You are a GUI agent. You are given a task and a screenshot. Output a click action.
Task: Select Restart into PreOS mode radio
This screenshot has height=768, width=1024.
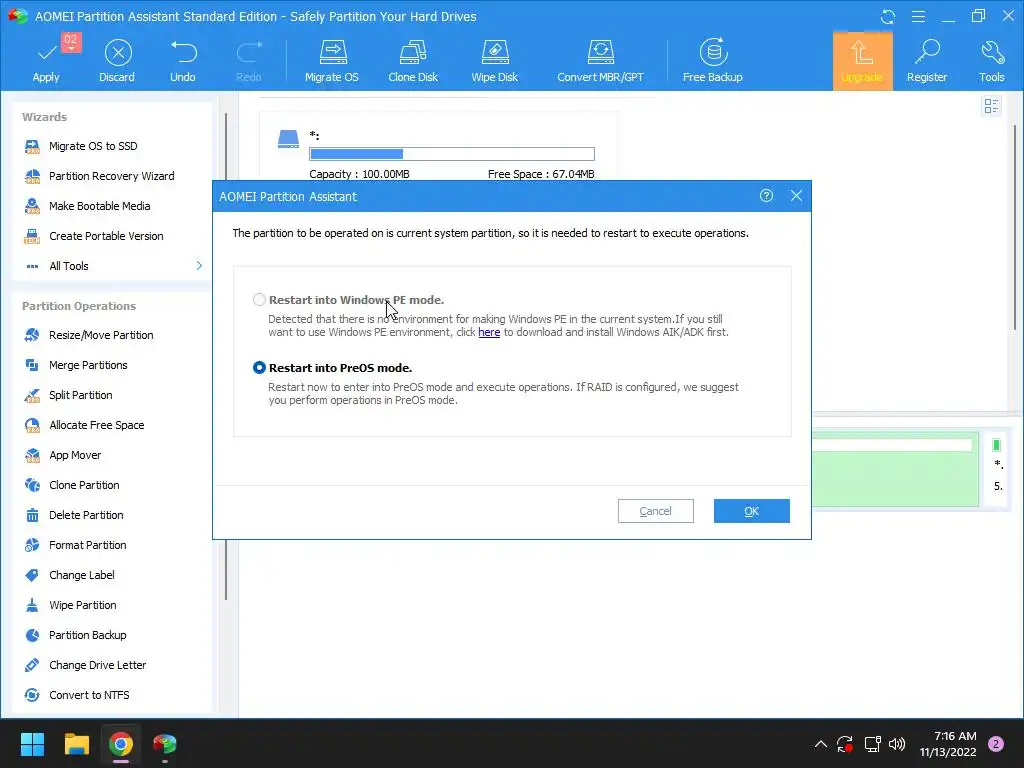point(259,368)
